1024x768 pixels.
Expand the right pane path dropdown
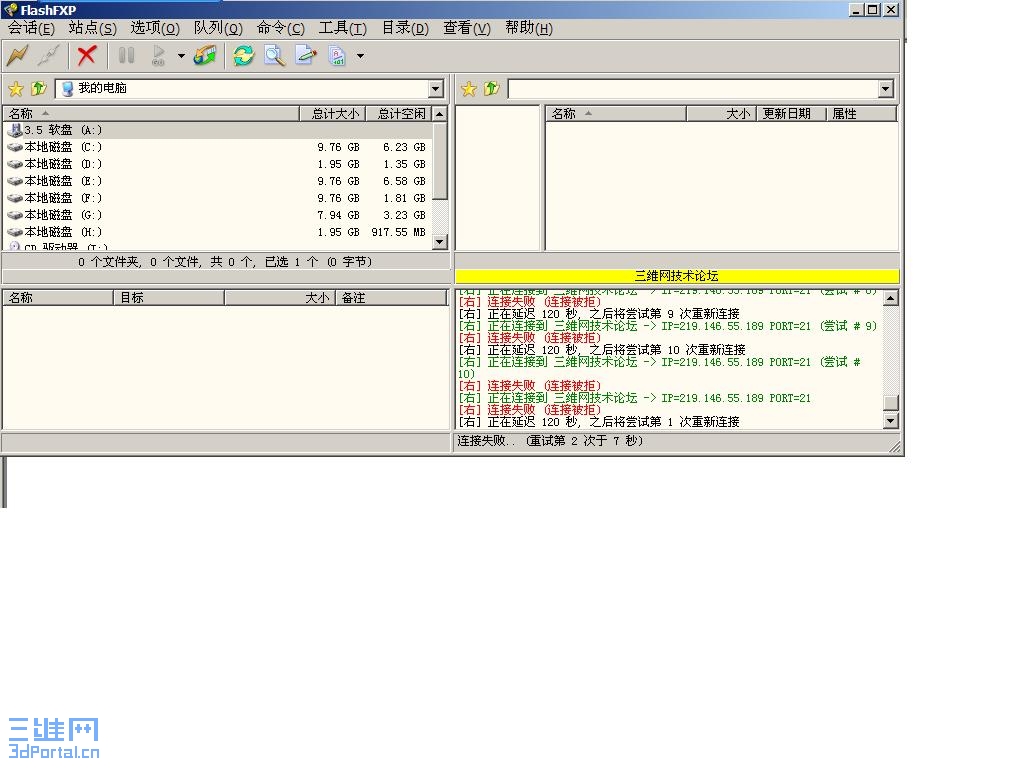coord(886,89)
